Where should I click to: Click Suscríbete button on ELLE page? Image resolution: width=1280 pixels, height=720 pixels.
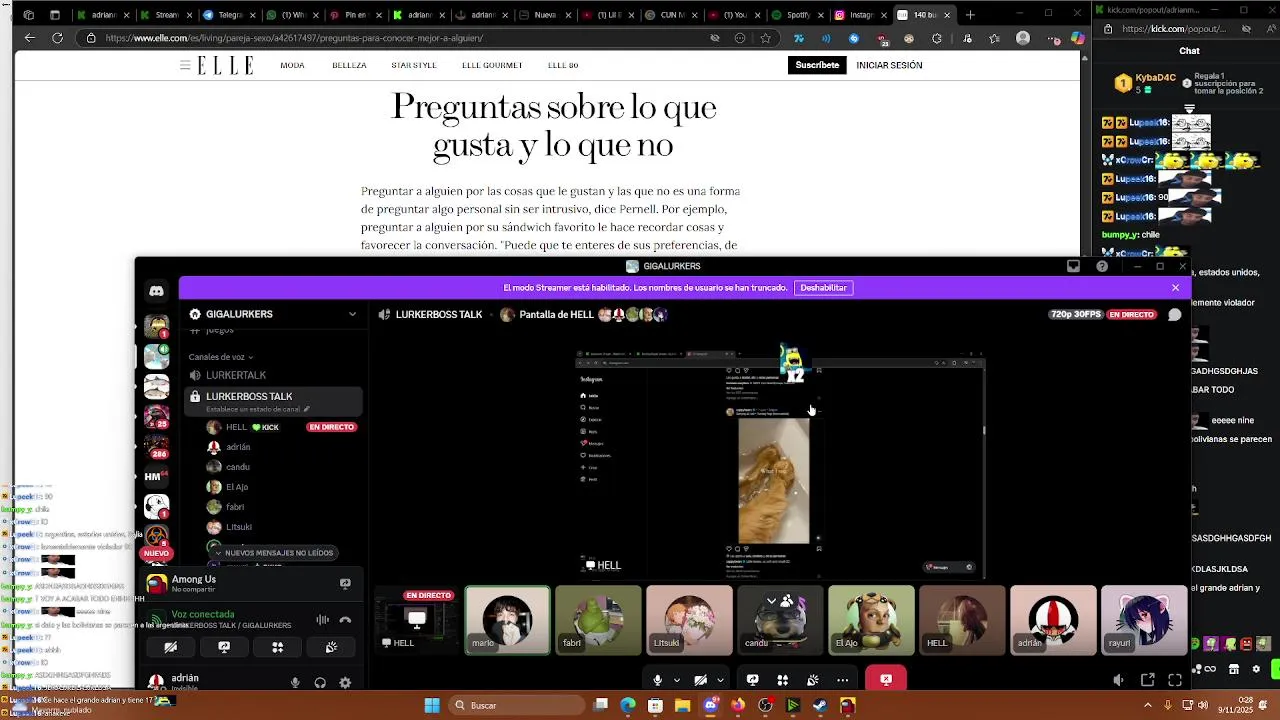click(817, 65)
